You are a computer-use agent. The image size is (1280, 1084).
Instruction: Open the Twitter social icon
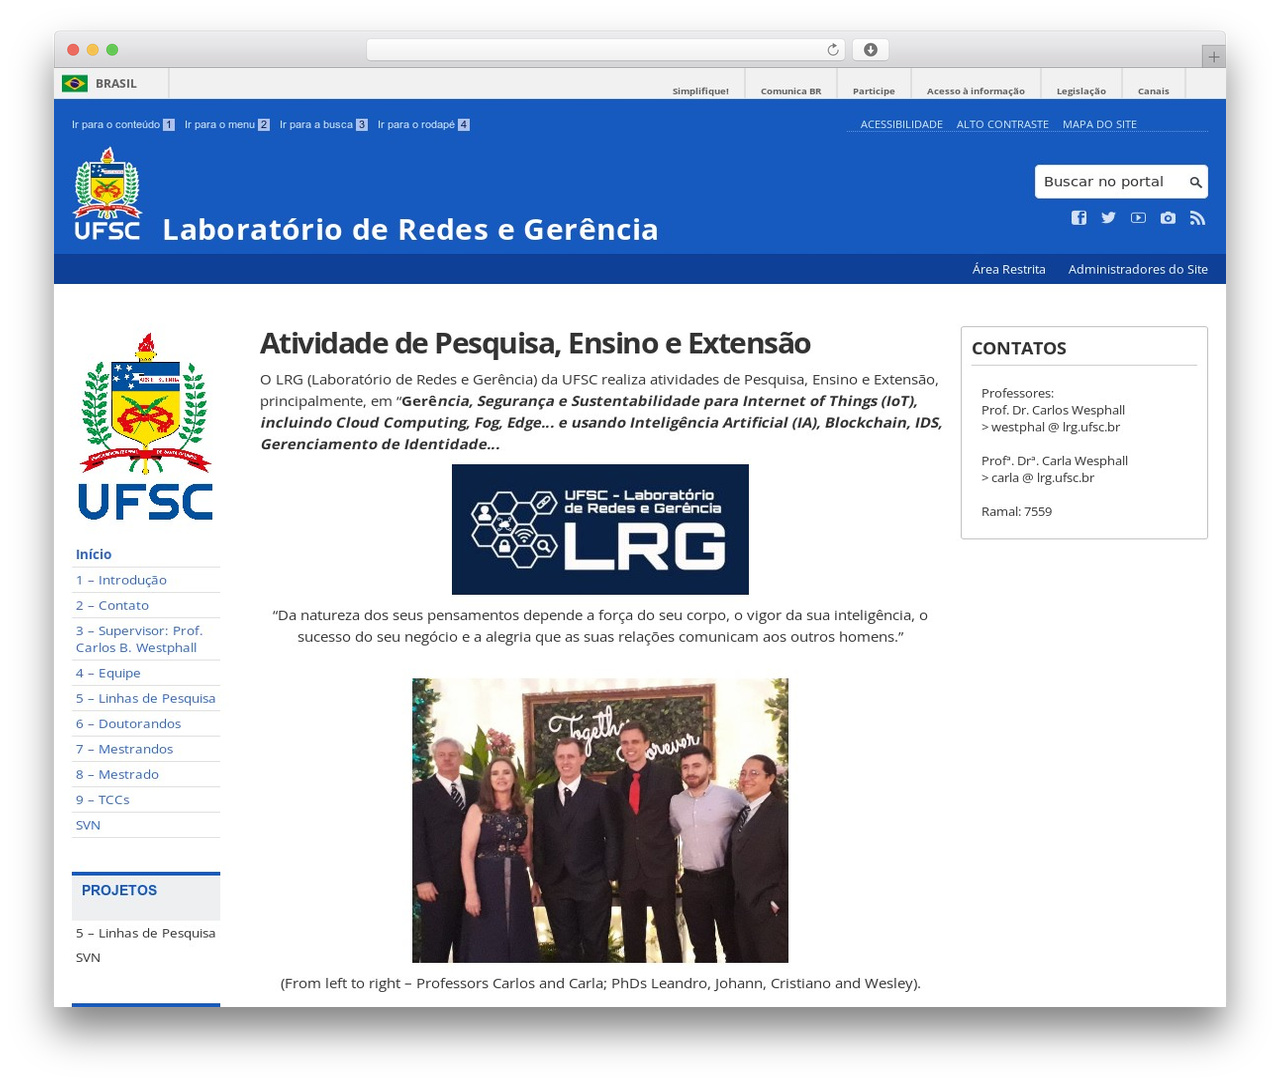click(1108, 218)
